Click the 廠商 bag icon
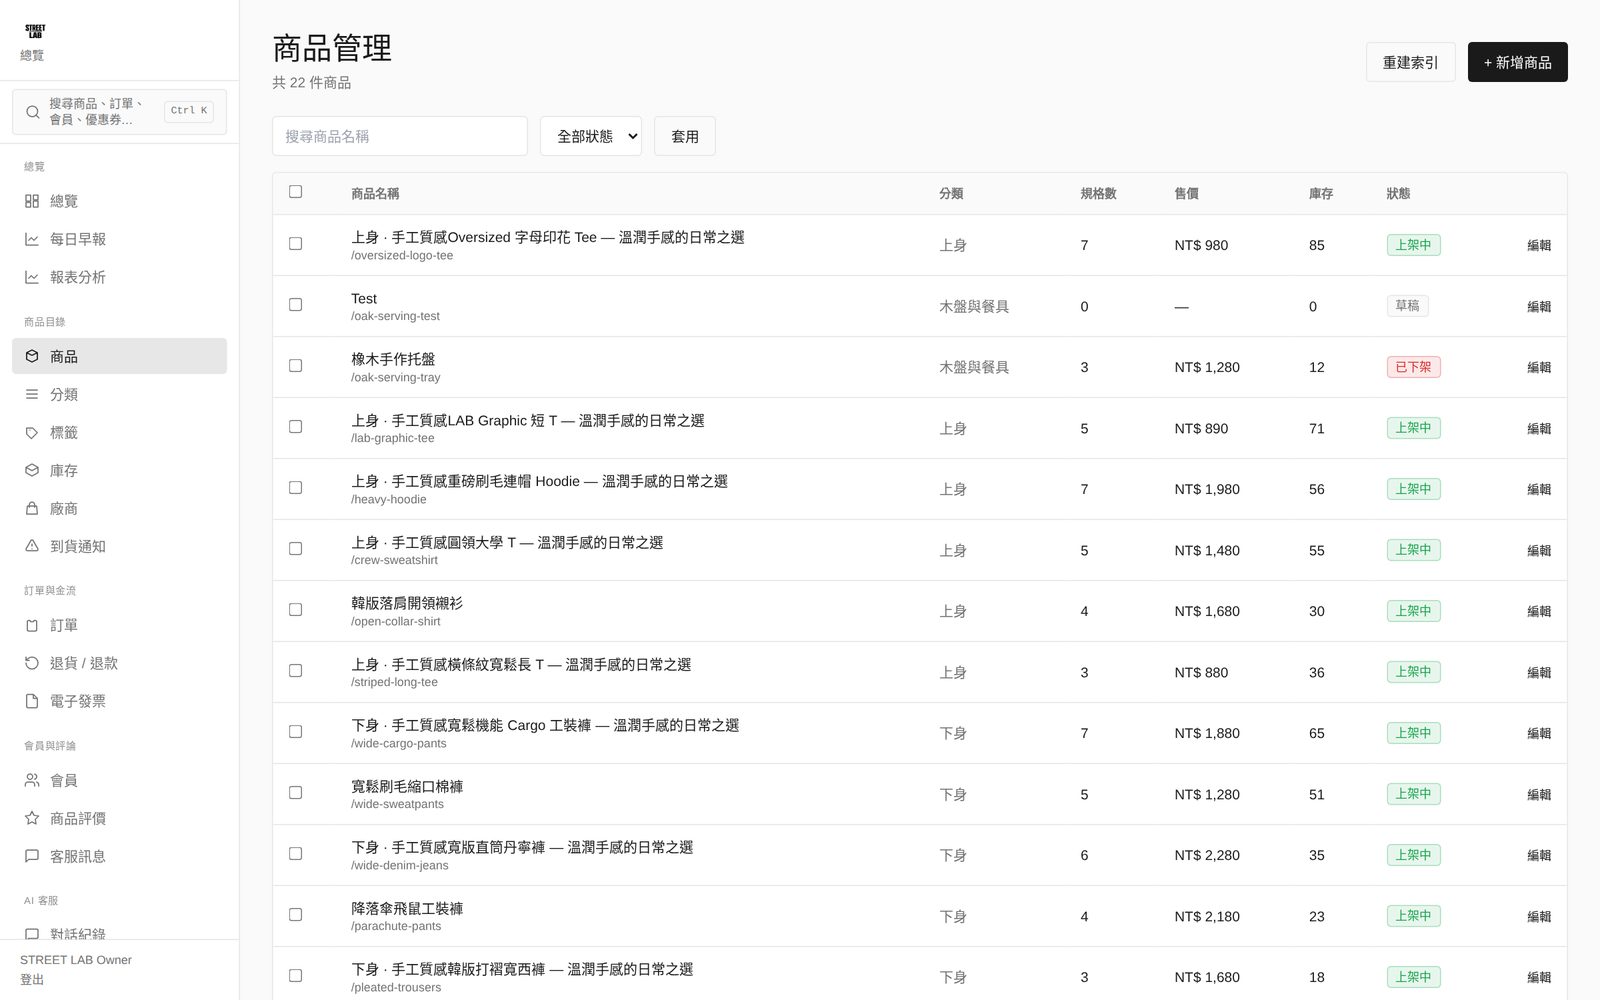1600x1000 pixels. 32,508
